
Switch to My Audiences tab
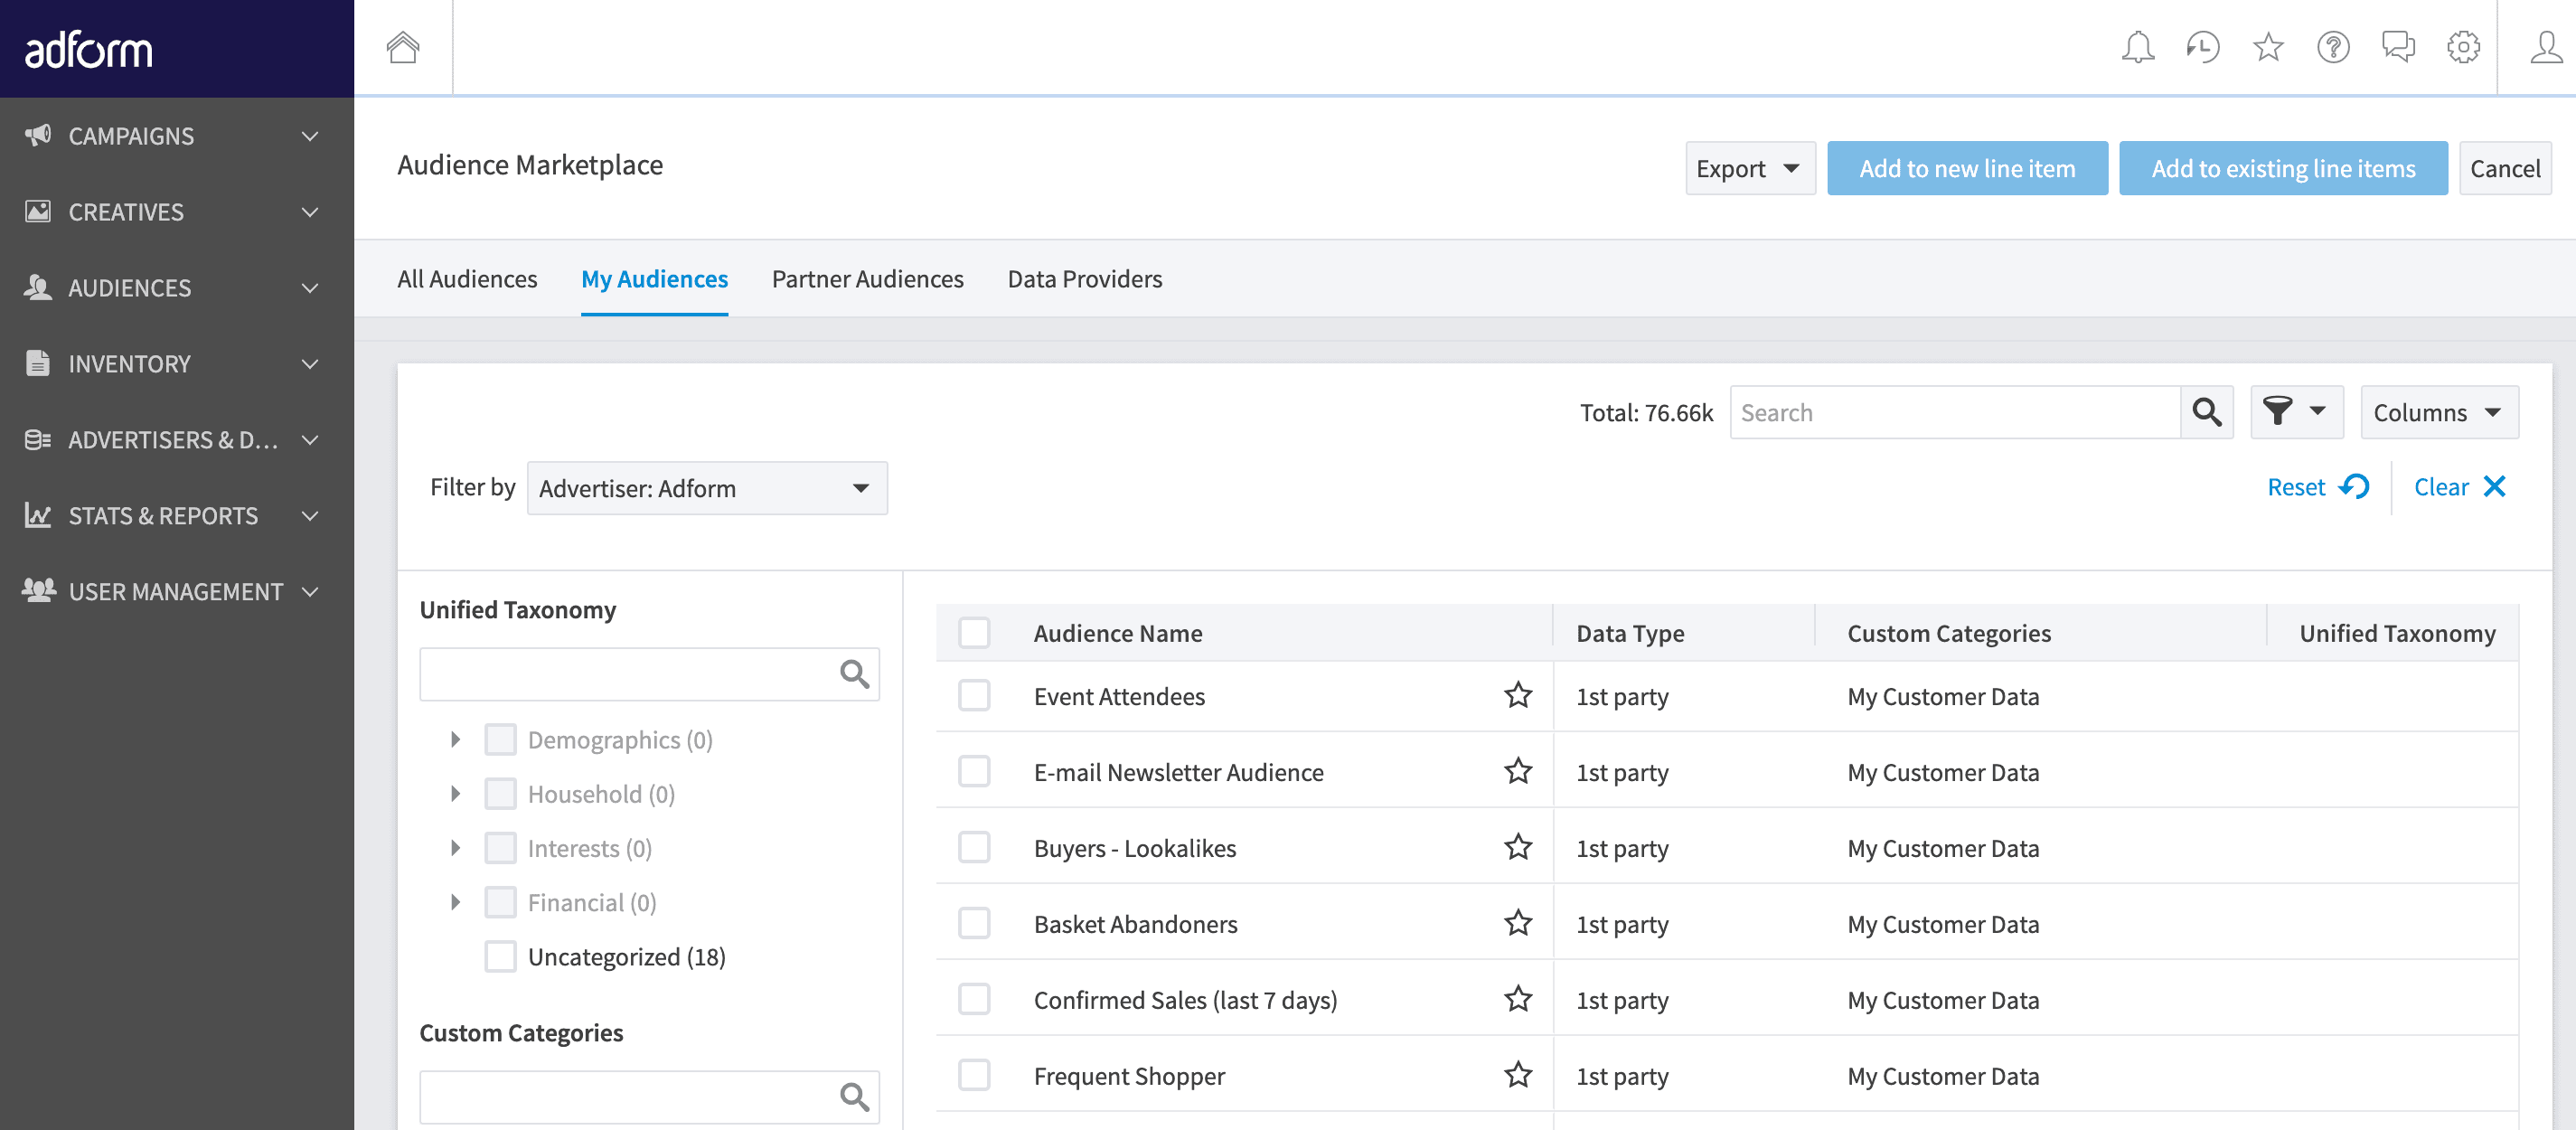(x=655, y=279)
